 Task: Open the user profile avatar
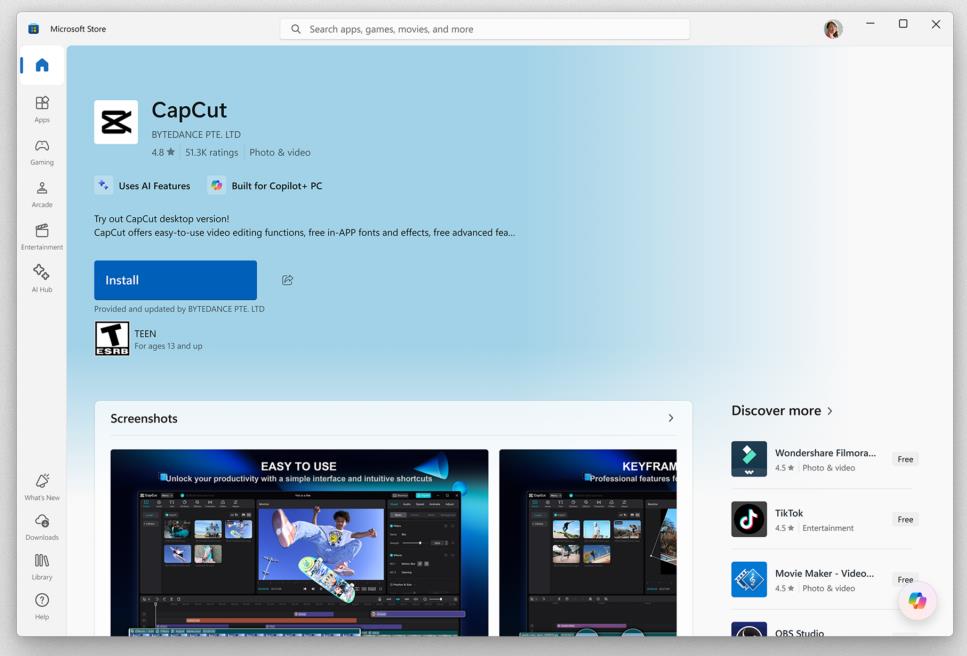(x=833, y=29)
